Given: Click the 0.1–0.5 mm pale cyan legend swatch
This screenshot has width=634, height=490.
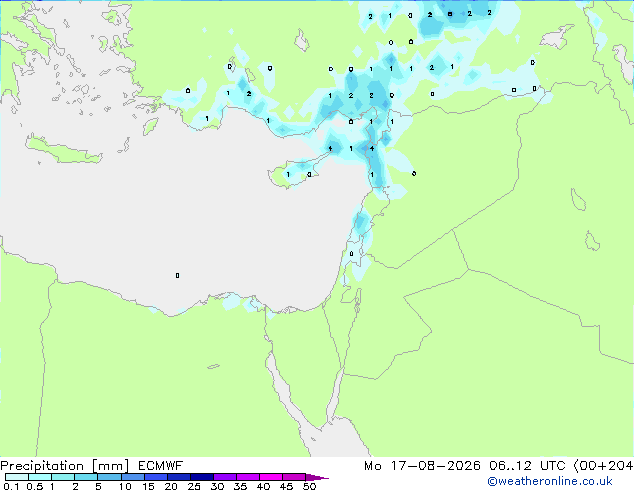Looking at the screenshot, I should [17, 477].
